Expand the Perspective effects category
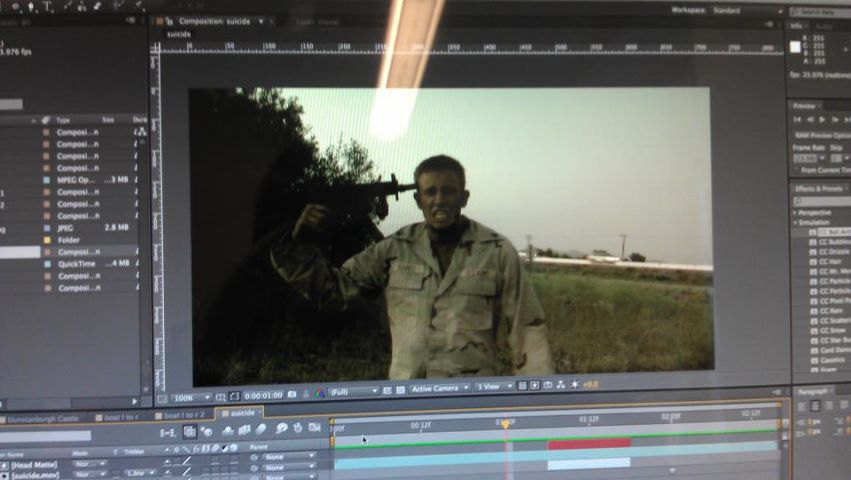The height and width of the screenshot is (480, 851). click(x=797, y=213)
